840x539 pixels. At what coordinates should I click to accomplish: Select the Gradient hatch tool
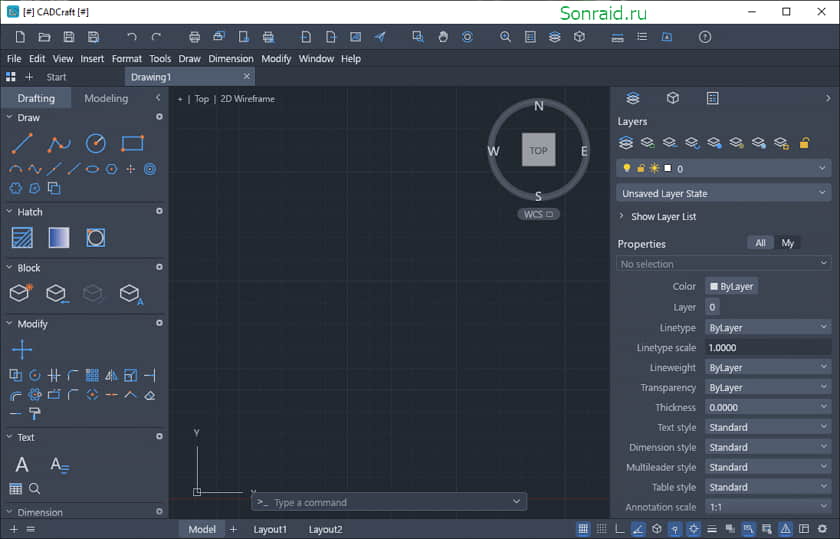click(x=59, y=237)
